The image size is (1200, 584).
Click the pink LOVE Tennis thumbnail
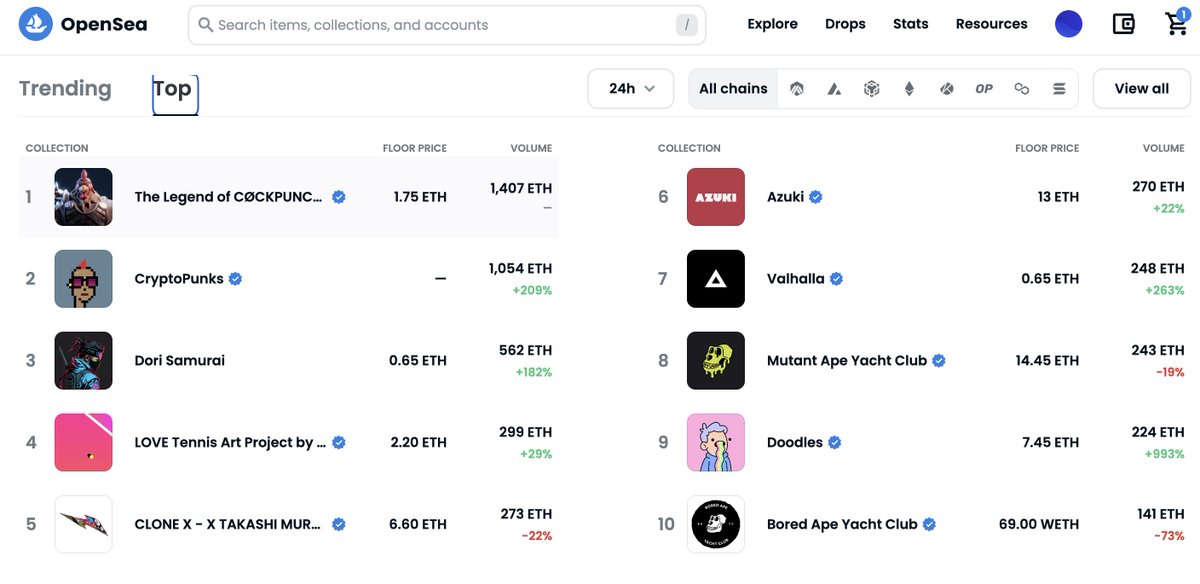click(84, 442)
